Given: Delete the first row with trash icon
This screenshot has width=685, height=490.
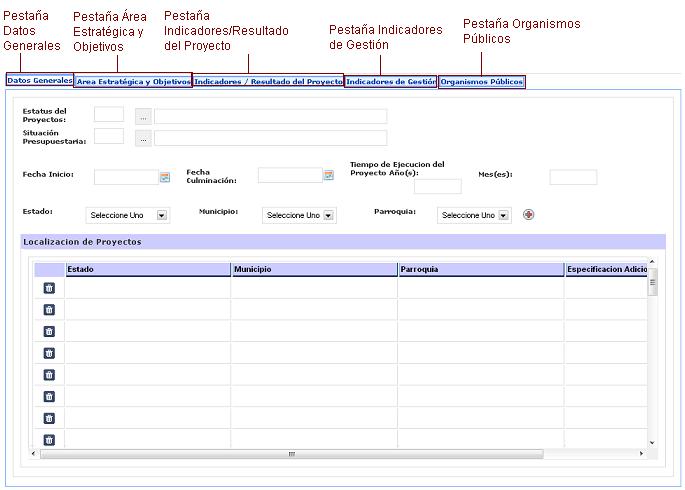Looking at the screenshot, I should 49,288.
